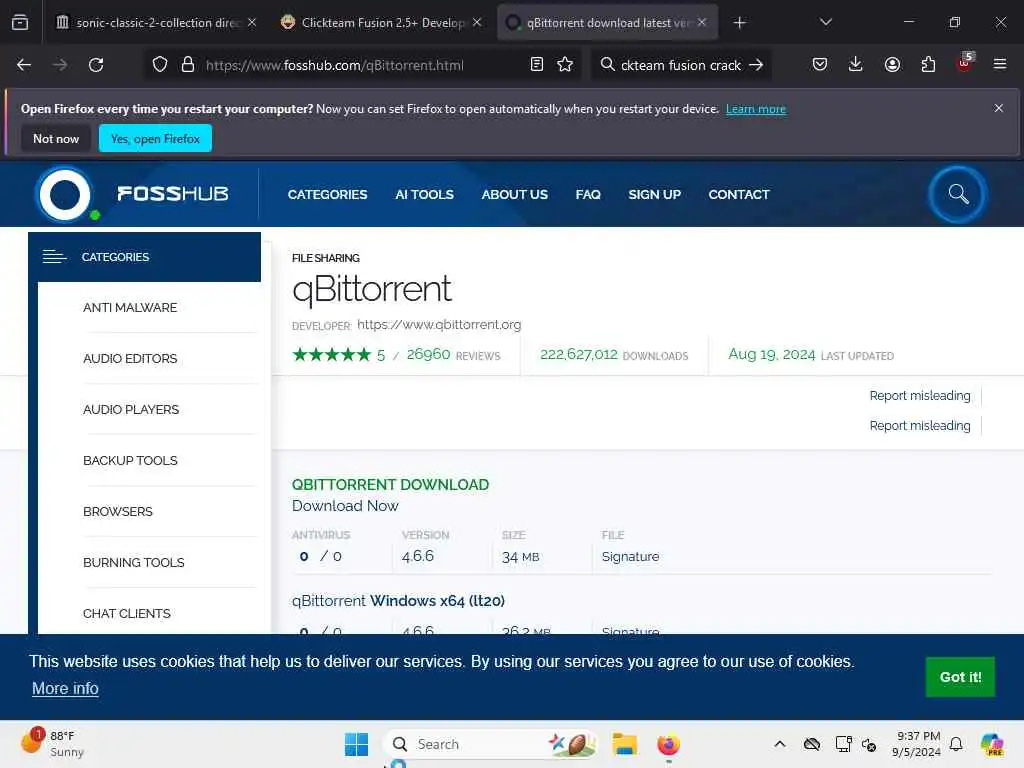Dismiss the Firefox startup notification bar
This screenshot has width=1024, height=768.
(999, 108)
